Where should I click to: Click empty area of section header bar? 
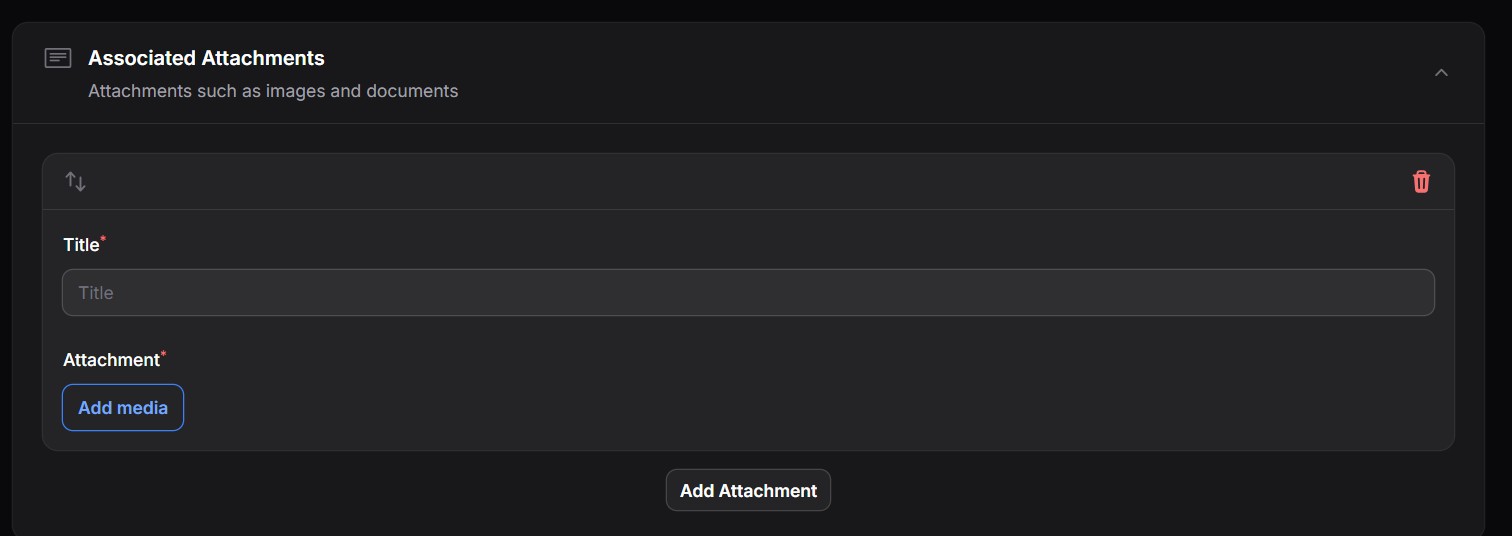[x=900, y=73]
